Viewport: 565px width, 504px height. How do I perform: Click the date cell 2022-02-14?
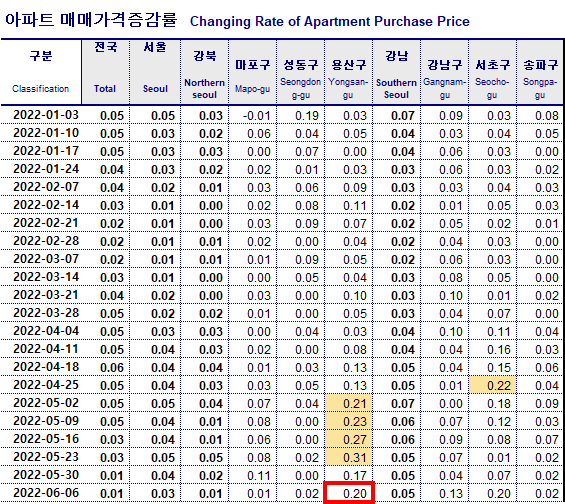pyautogui.click(x=46, y=205)
